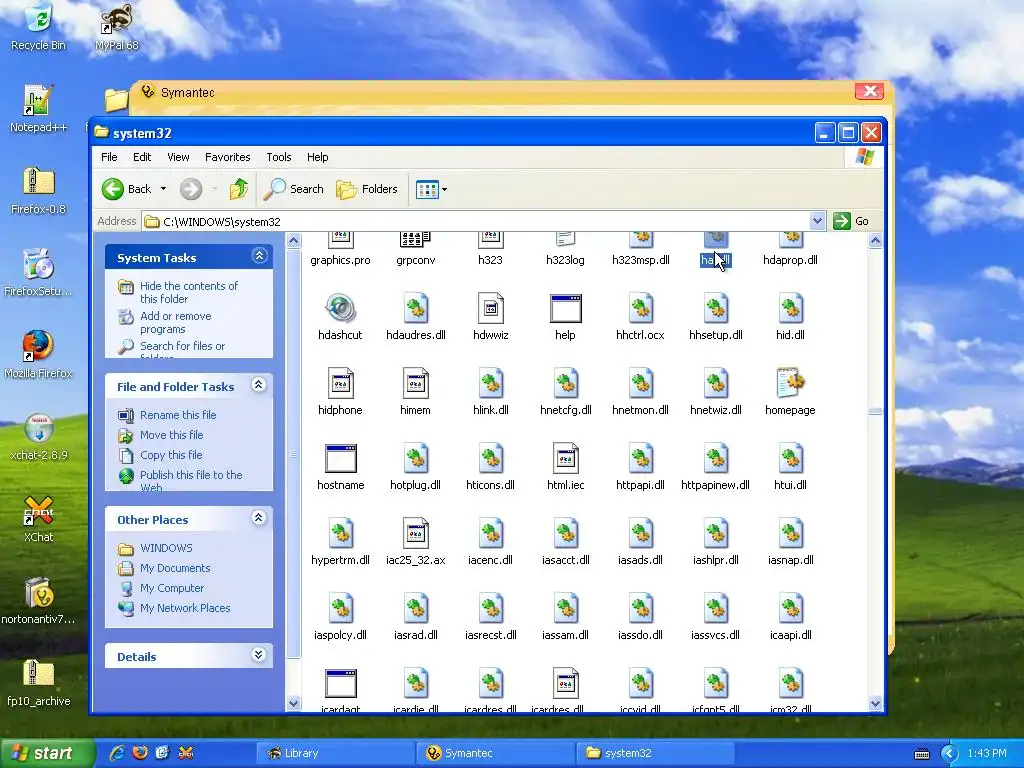Image resolution: width=1024 pixels, height=768 pixels.
Task: Open the File menu
Action: click(x=109, y=157)
